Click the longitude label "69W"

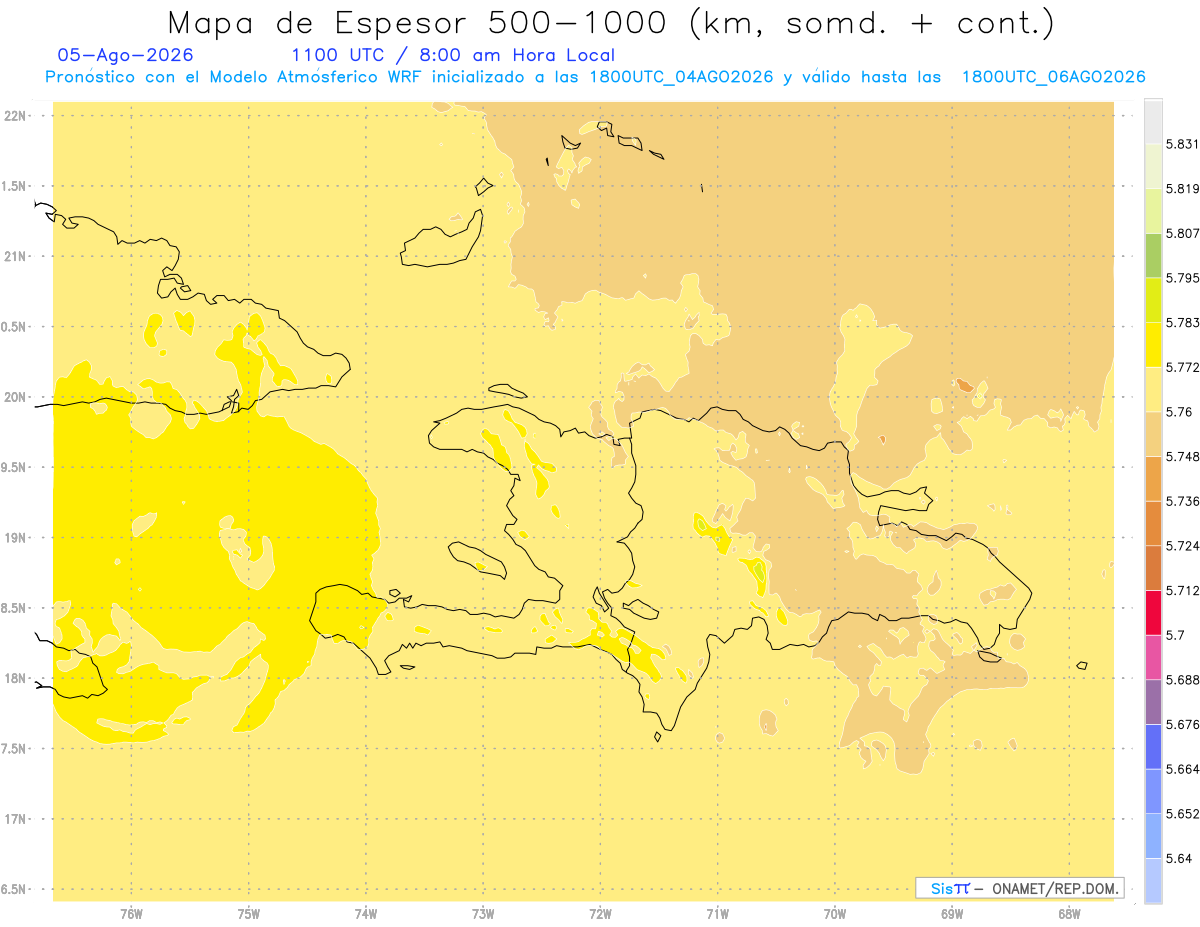(952, 913)
